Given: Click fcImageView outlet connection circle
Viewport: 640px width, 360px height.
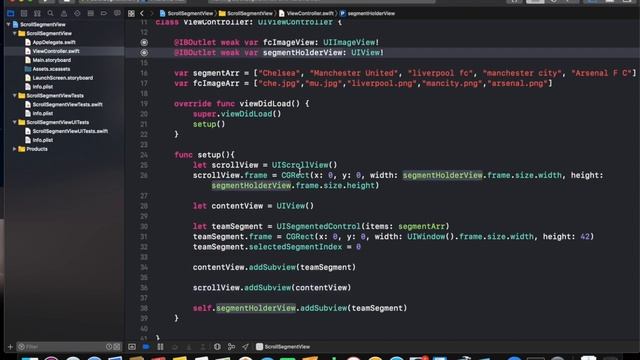Looking at the screenshot, I should click(x=144, y=42).
